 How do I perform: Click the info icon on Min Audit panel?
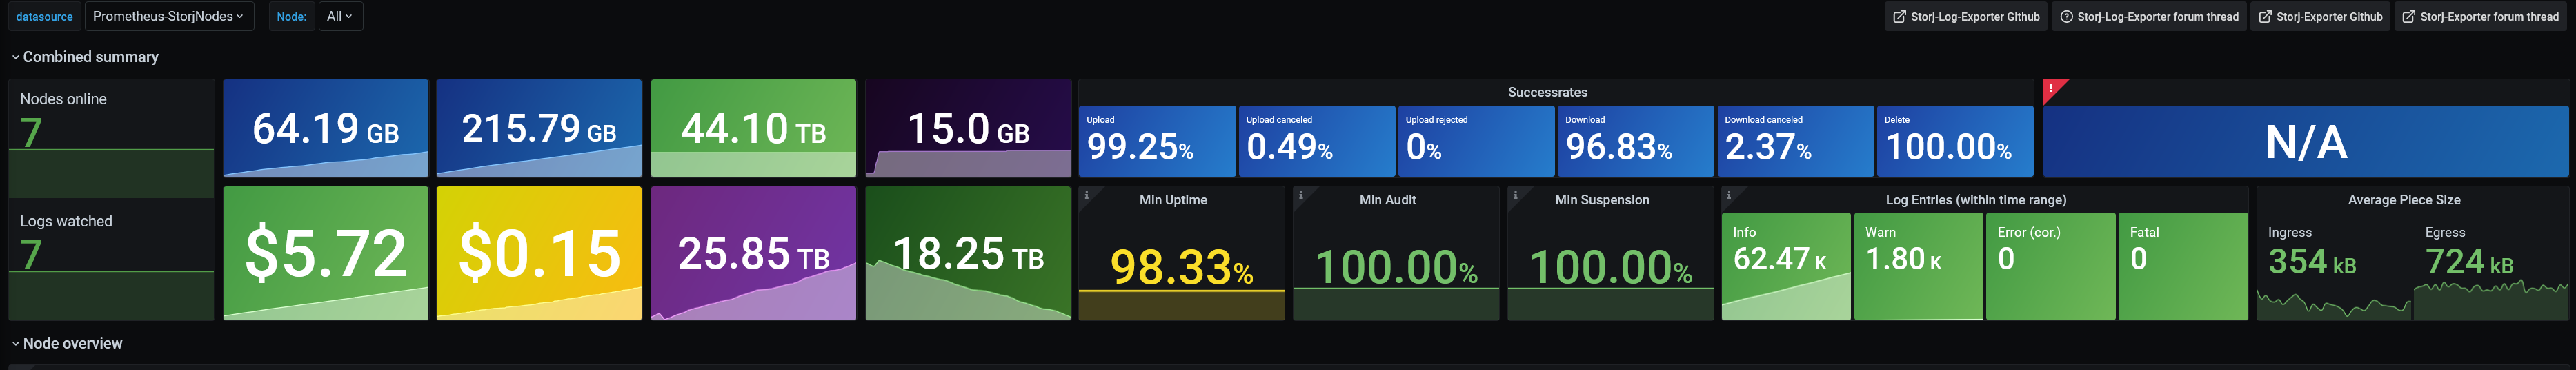coord(1300,195)
